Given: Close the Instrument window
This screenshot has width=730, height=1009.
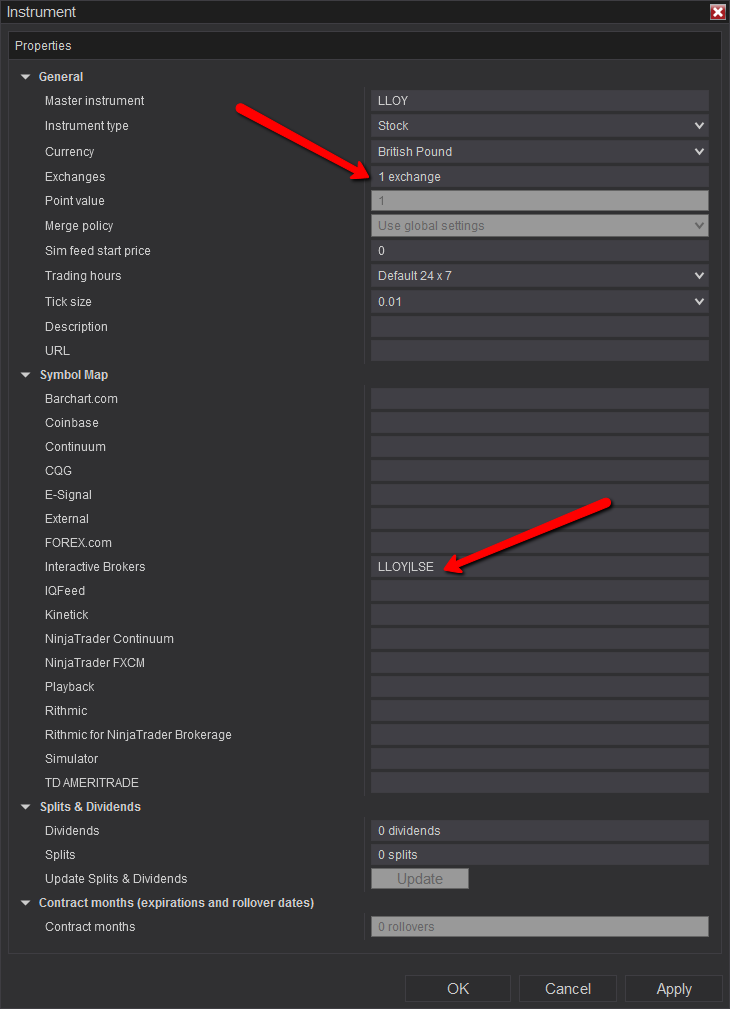Looking at the screenshot, I should click(x=717, y=12).
